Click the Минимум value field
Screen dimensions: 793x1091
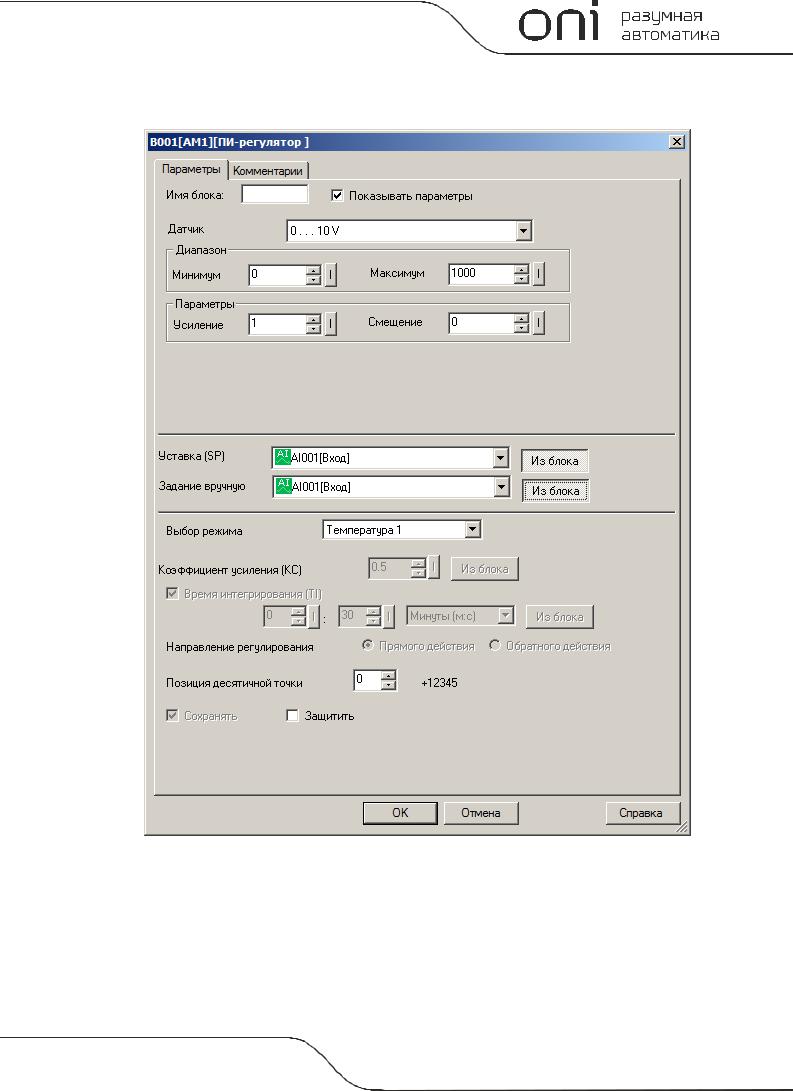coord(277,275)
